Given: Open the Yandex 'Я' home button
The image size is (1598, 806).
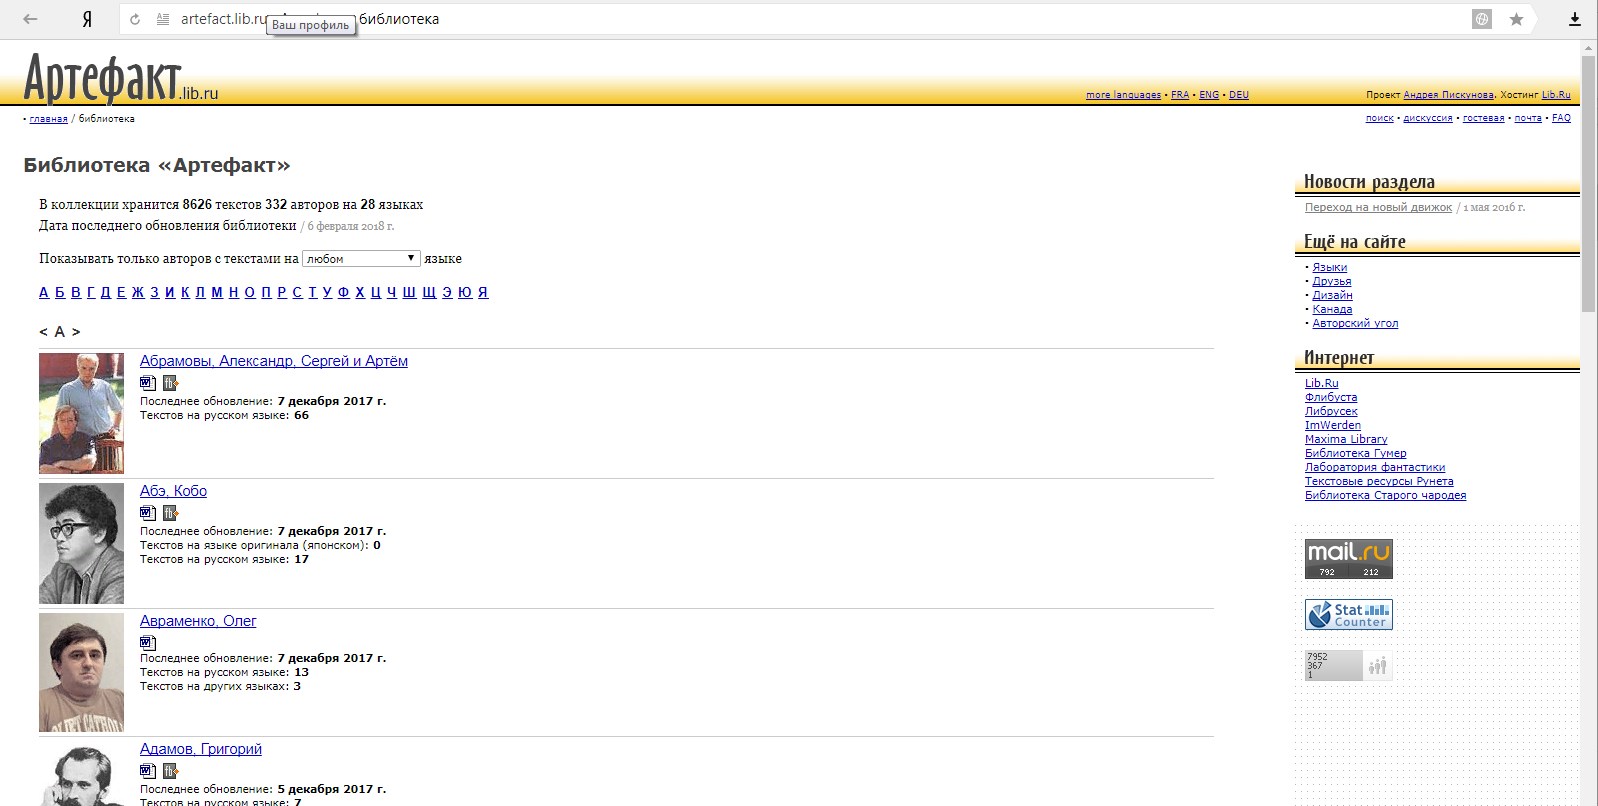Looking at the screenshot, I should 87,19.
